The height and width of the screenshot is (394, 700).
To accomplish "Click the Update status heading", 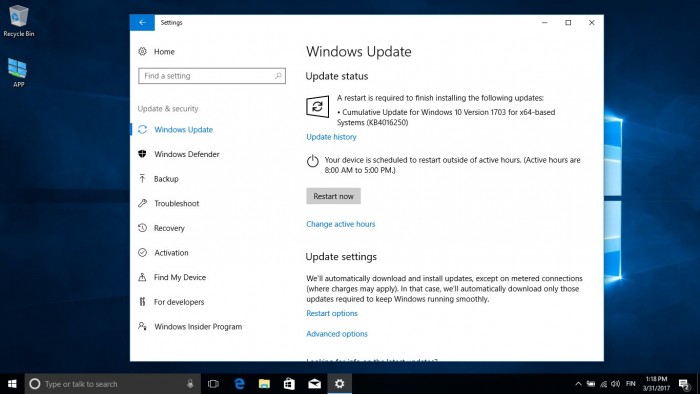I will 337,76.
